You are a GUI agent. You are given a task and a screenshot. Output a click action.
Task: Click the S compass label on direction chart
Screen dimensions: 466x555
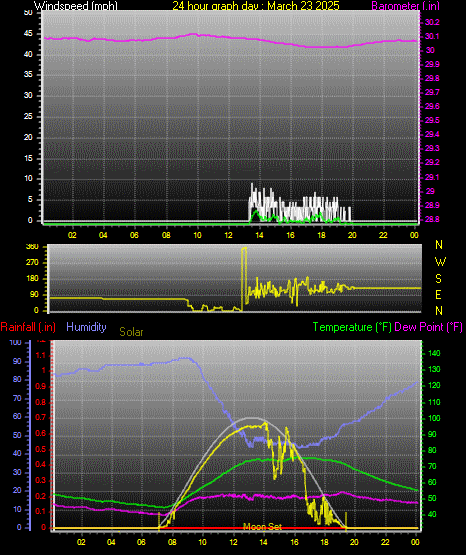click(x=438, y=279)
